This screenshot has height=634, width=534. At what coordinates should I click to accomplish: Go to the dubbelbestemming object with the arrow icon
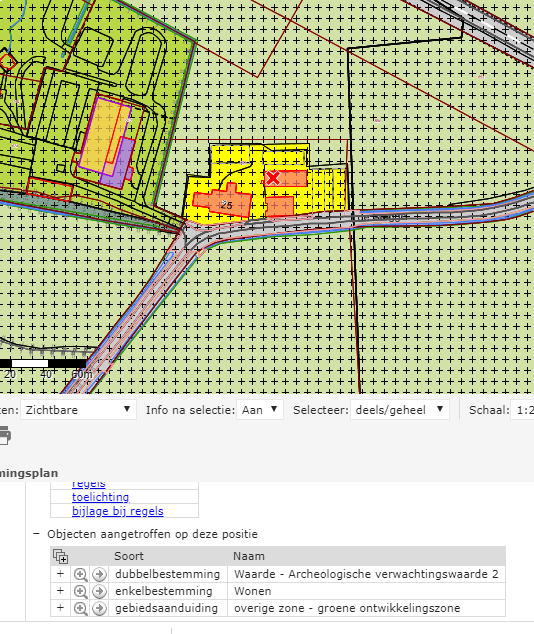pos(99,574)
